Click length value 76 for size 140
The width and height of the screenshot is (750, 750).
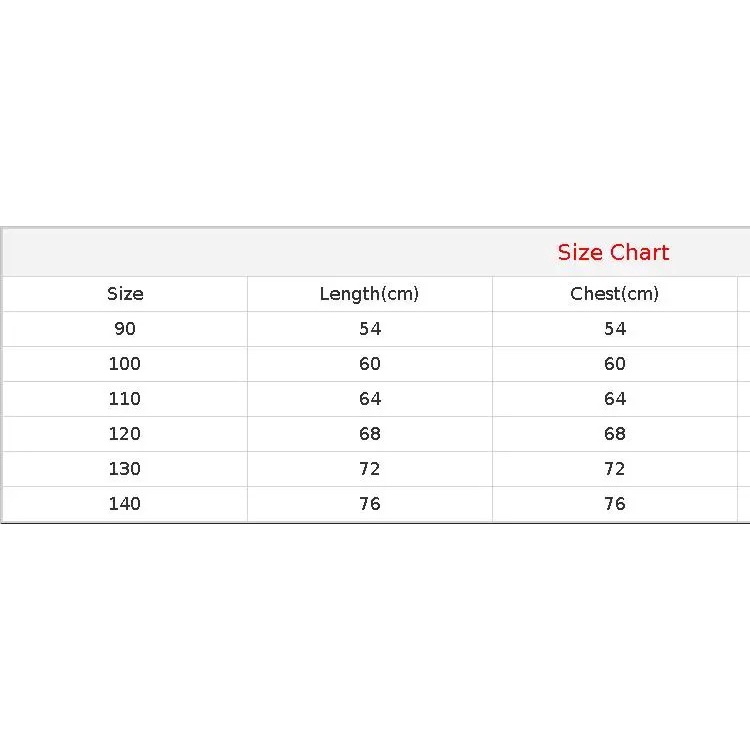pos(370,504)
